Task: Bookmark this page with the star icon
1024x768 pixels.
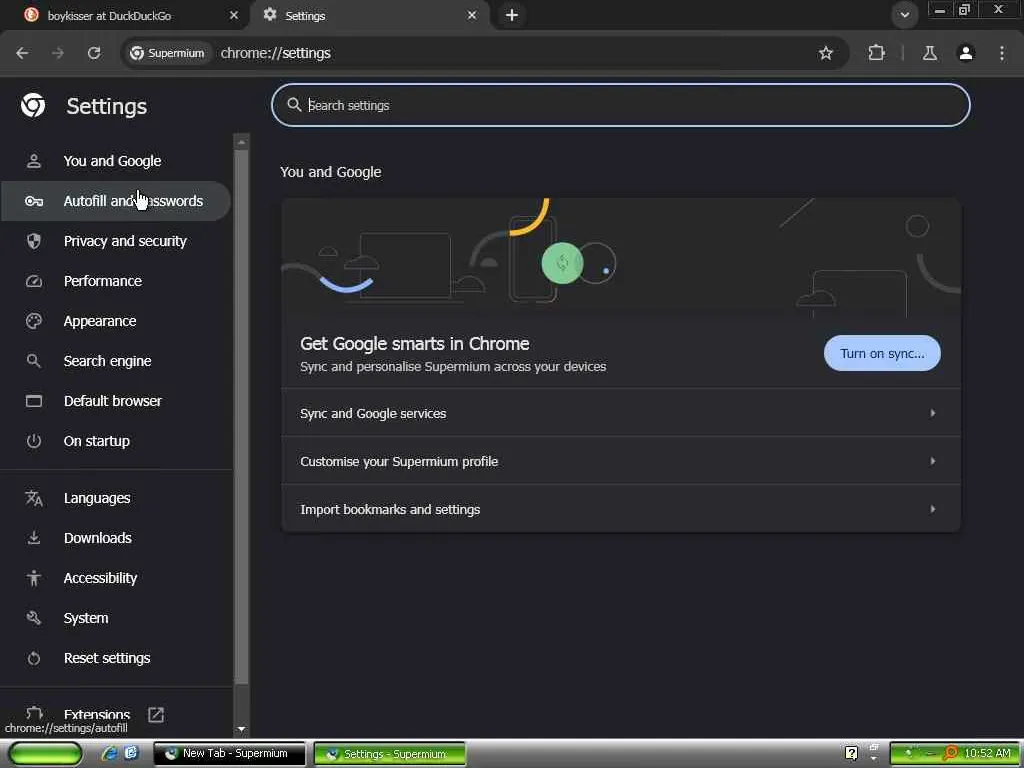Action: click(x=825, y=53)
